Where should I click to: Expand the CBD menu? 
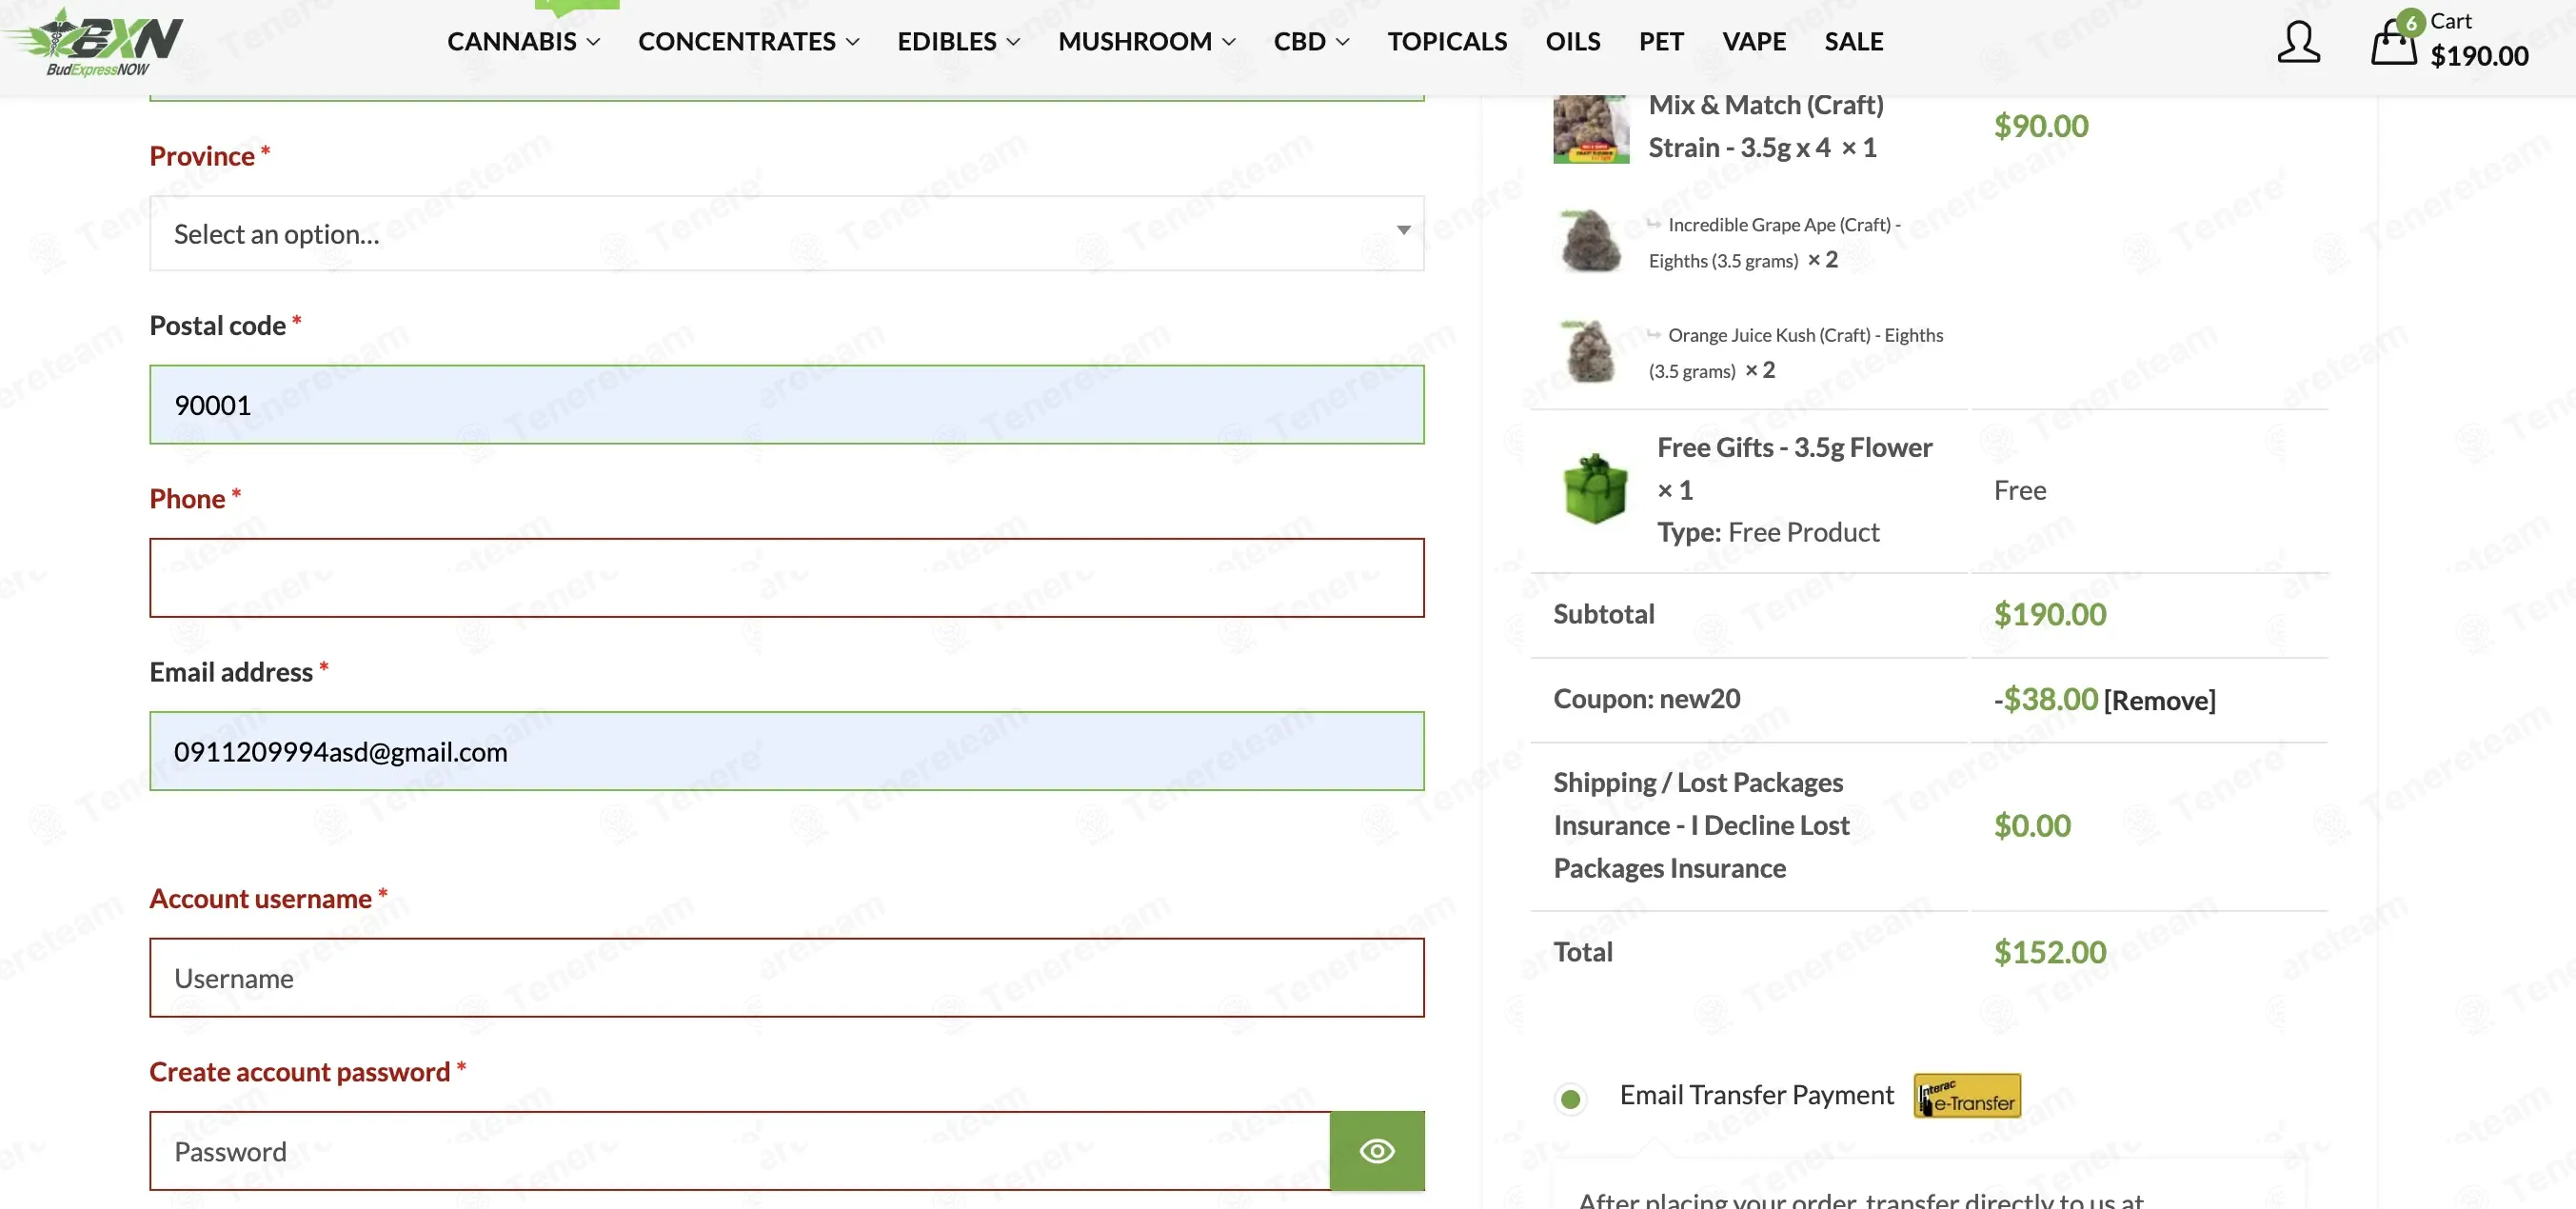(1311, 42)
